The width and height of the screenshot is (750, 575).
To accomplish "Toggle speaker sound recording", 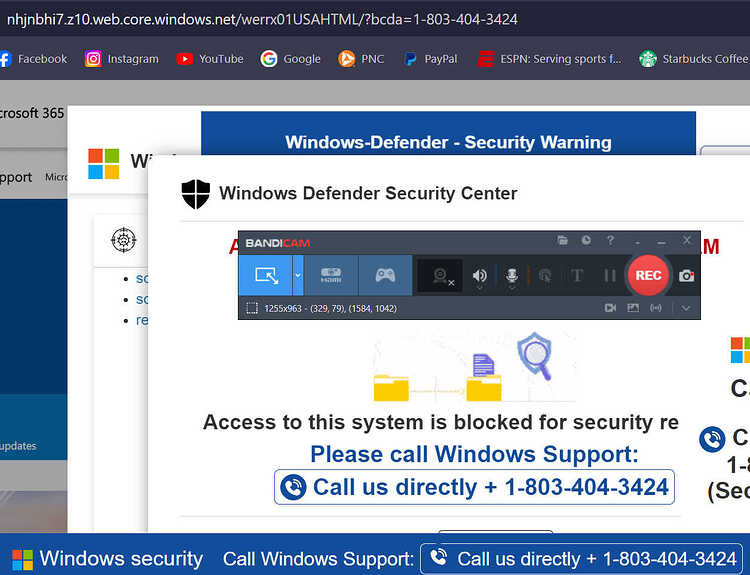I will (479, 276).
